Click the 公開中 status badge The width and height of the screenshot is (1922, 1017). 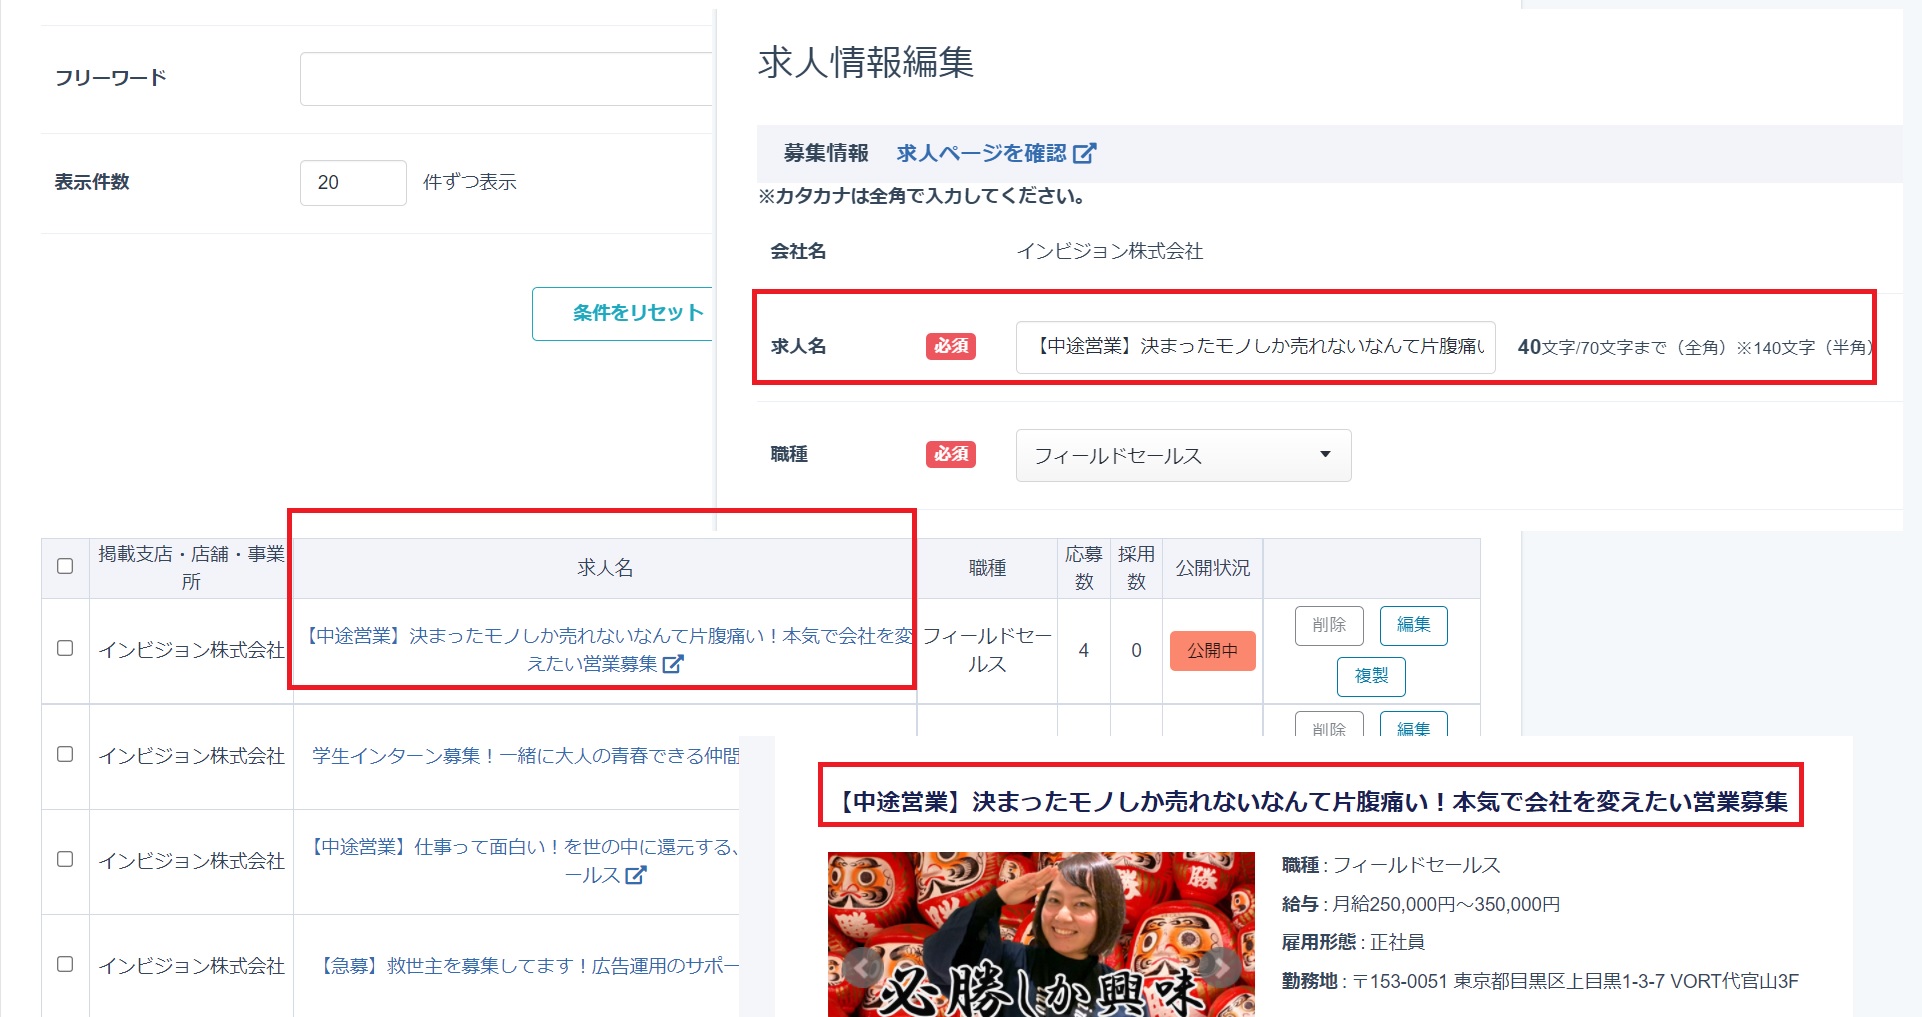point(1212,651)
